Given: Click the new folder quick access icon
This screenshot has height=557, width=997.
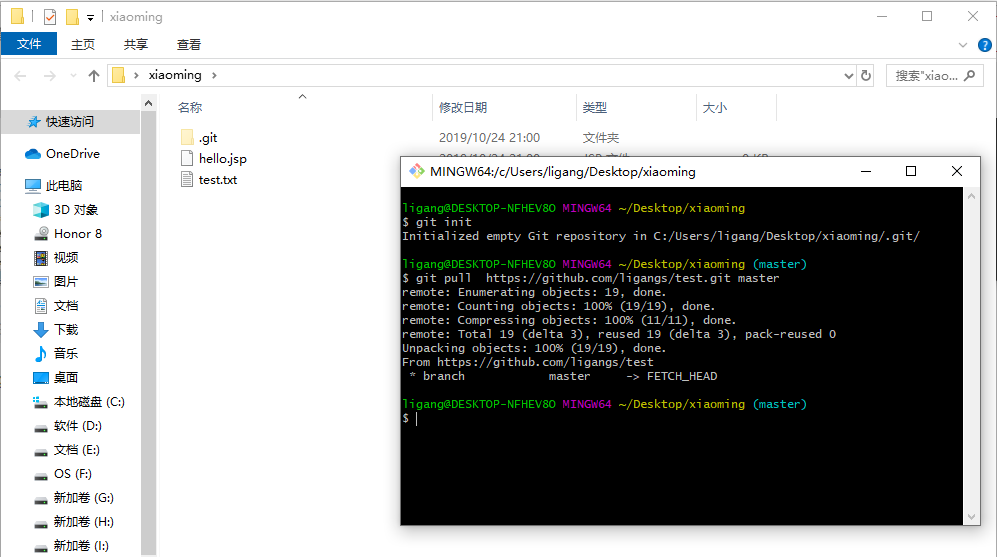Looking at the screenshot, I should [x=72, y=17].
